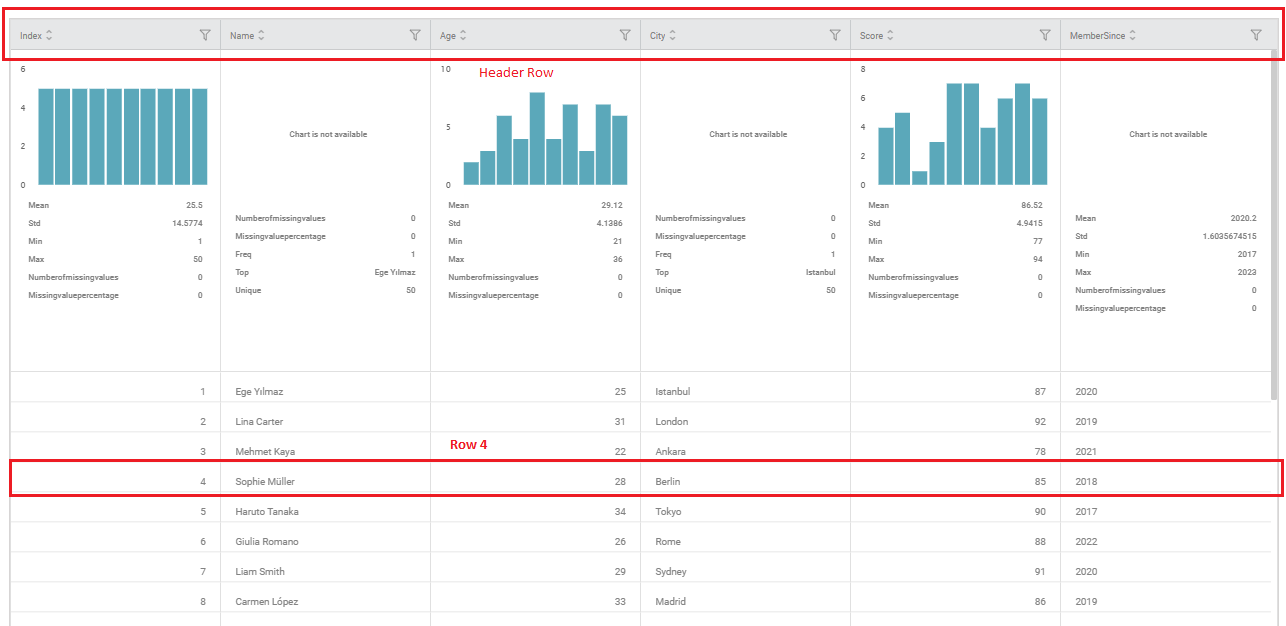Click the Istanbul city cell
1286x626 pixels.
coord(672,391)
